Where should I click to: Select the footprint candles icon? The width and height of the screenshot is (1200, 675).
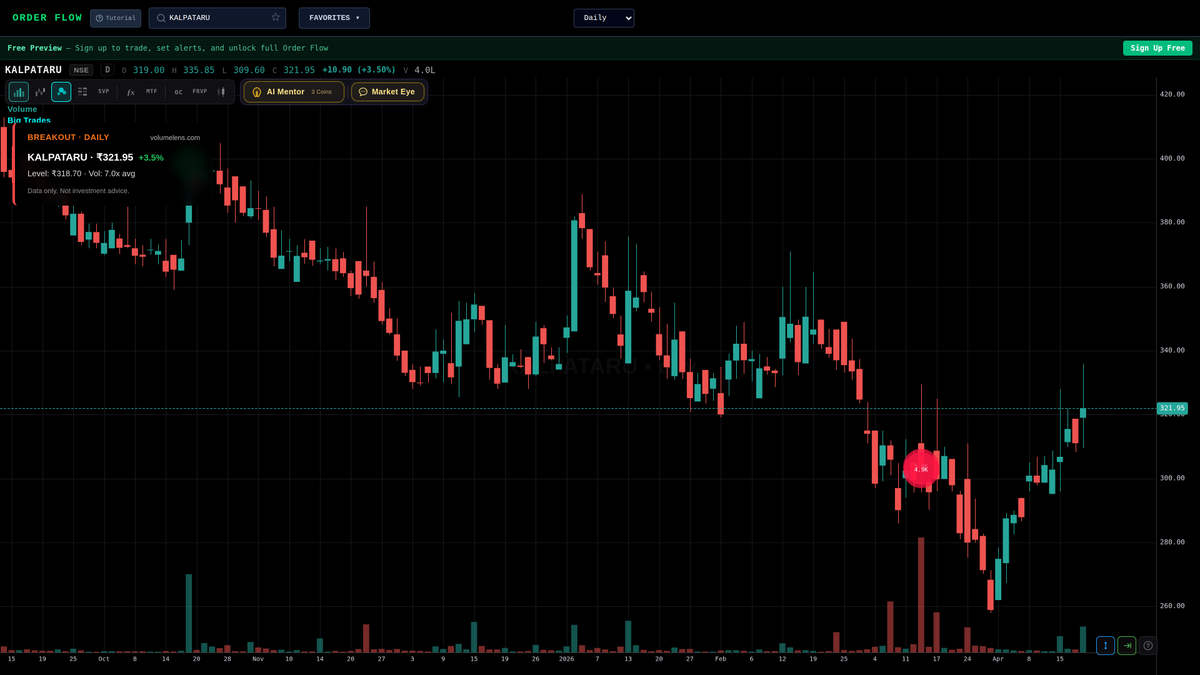coord(40,92)
